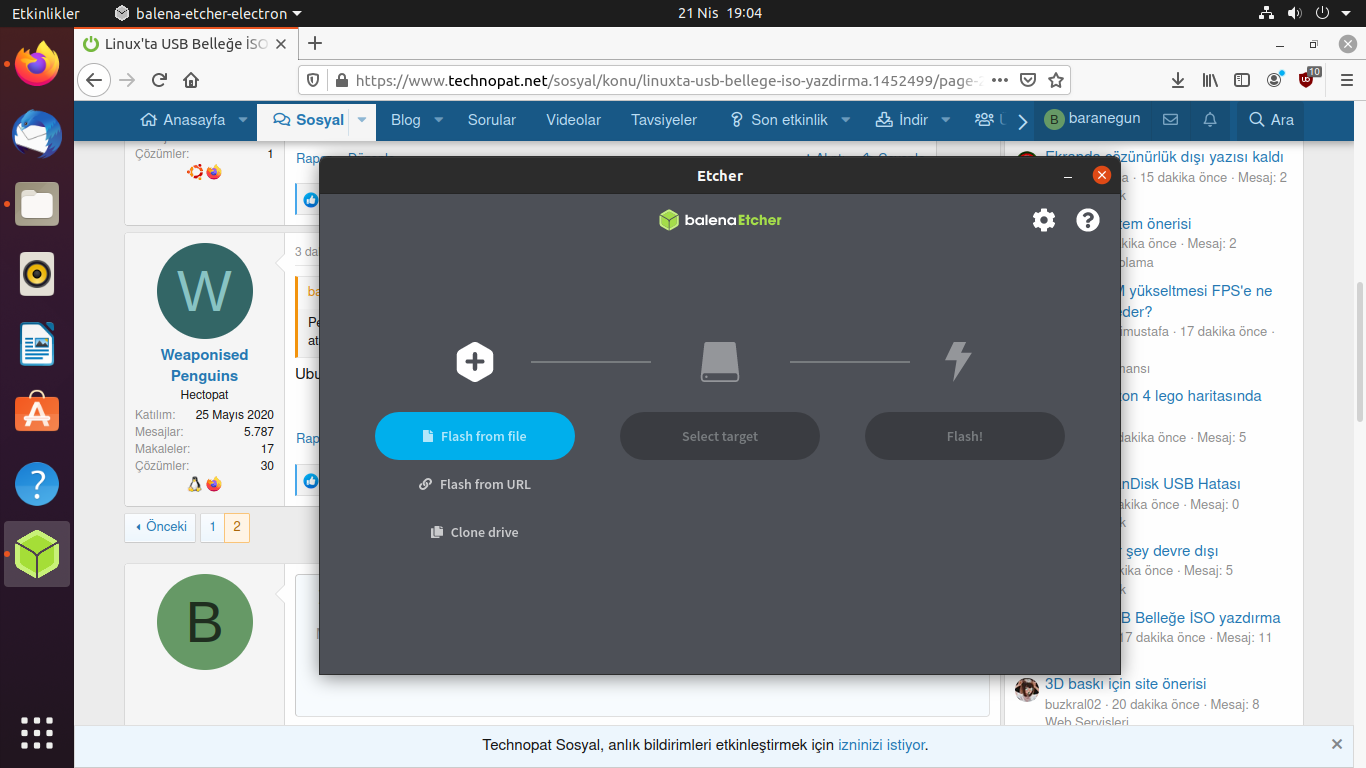The height and width of the screenshot is (768, 1366).
Task: Launch Thunderbird from the dock
Action: coord(37,134)
